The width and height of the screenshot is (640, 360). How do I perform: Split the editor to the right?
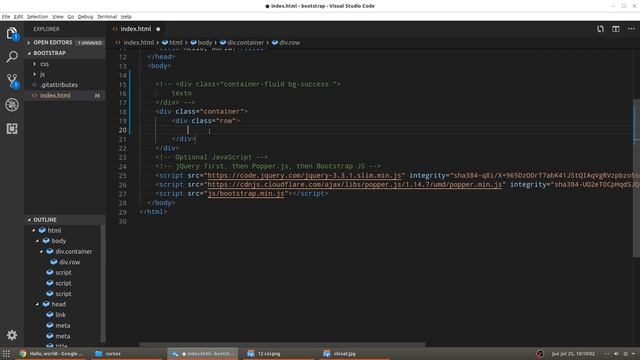click(x=616, y=29)
